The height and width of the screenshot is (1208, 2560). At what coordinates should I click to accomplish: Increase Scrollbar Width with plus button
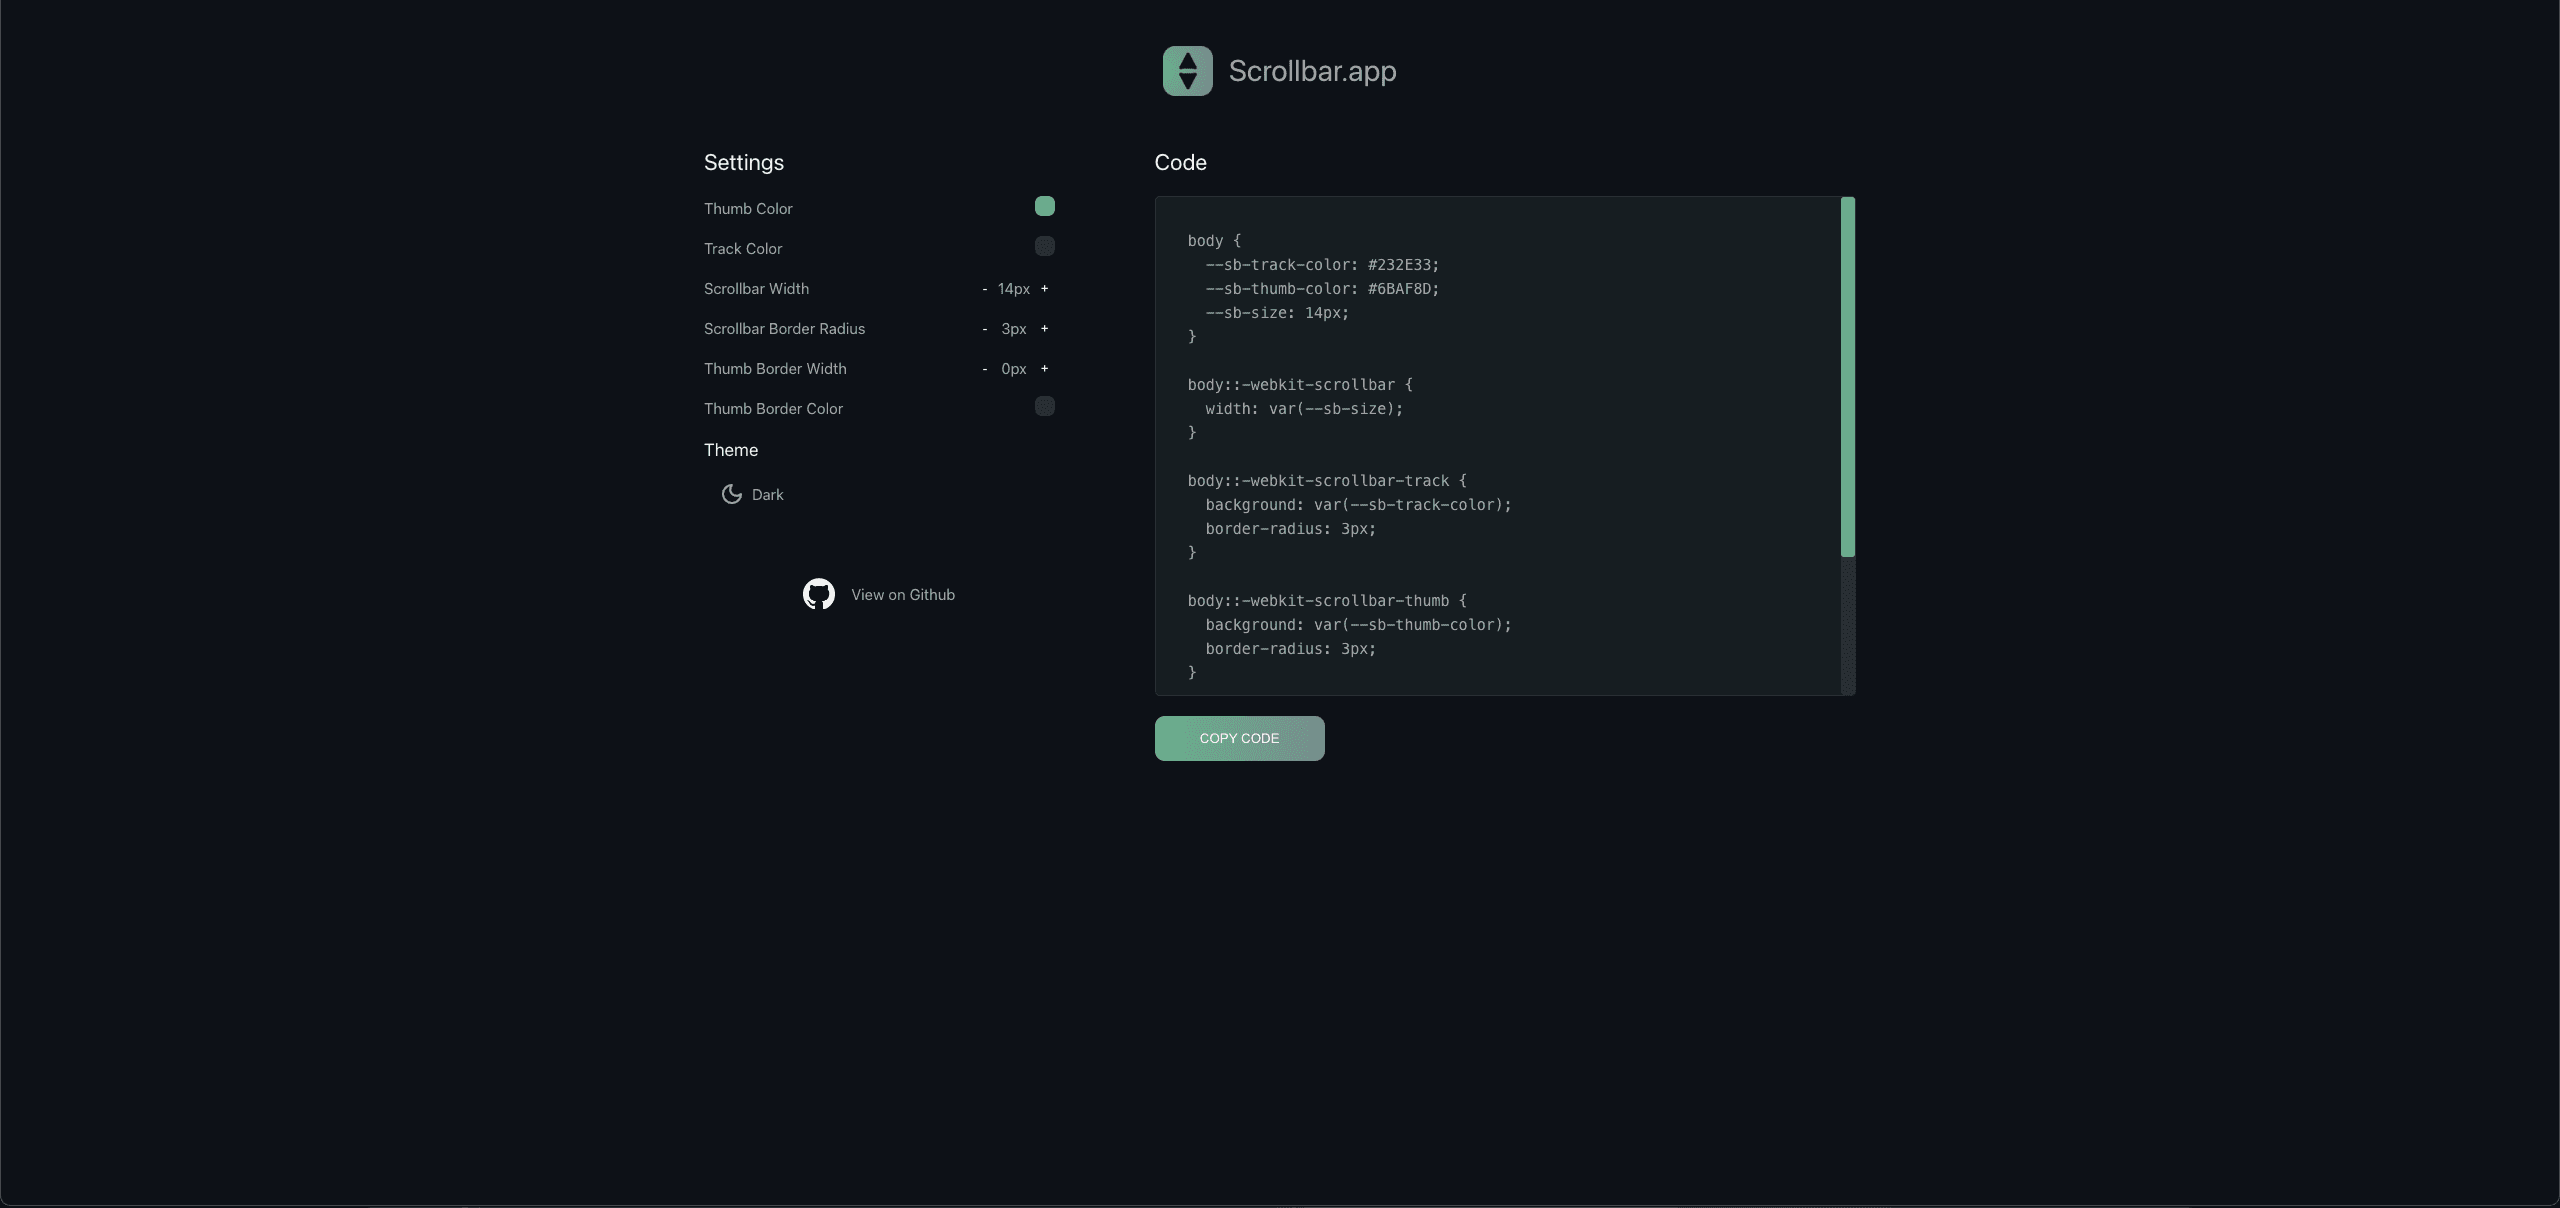point(1044,289)
